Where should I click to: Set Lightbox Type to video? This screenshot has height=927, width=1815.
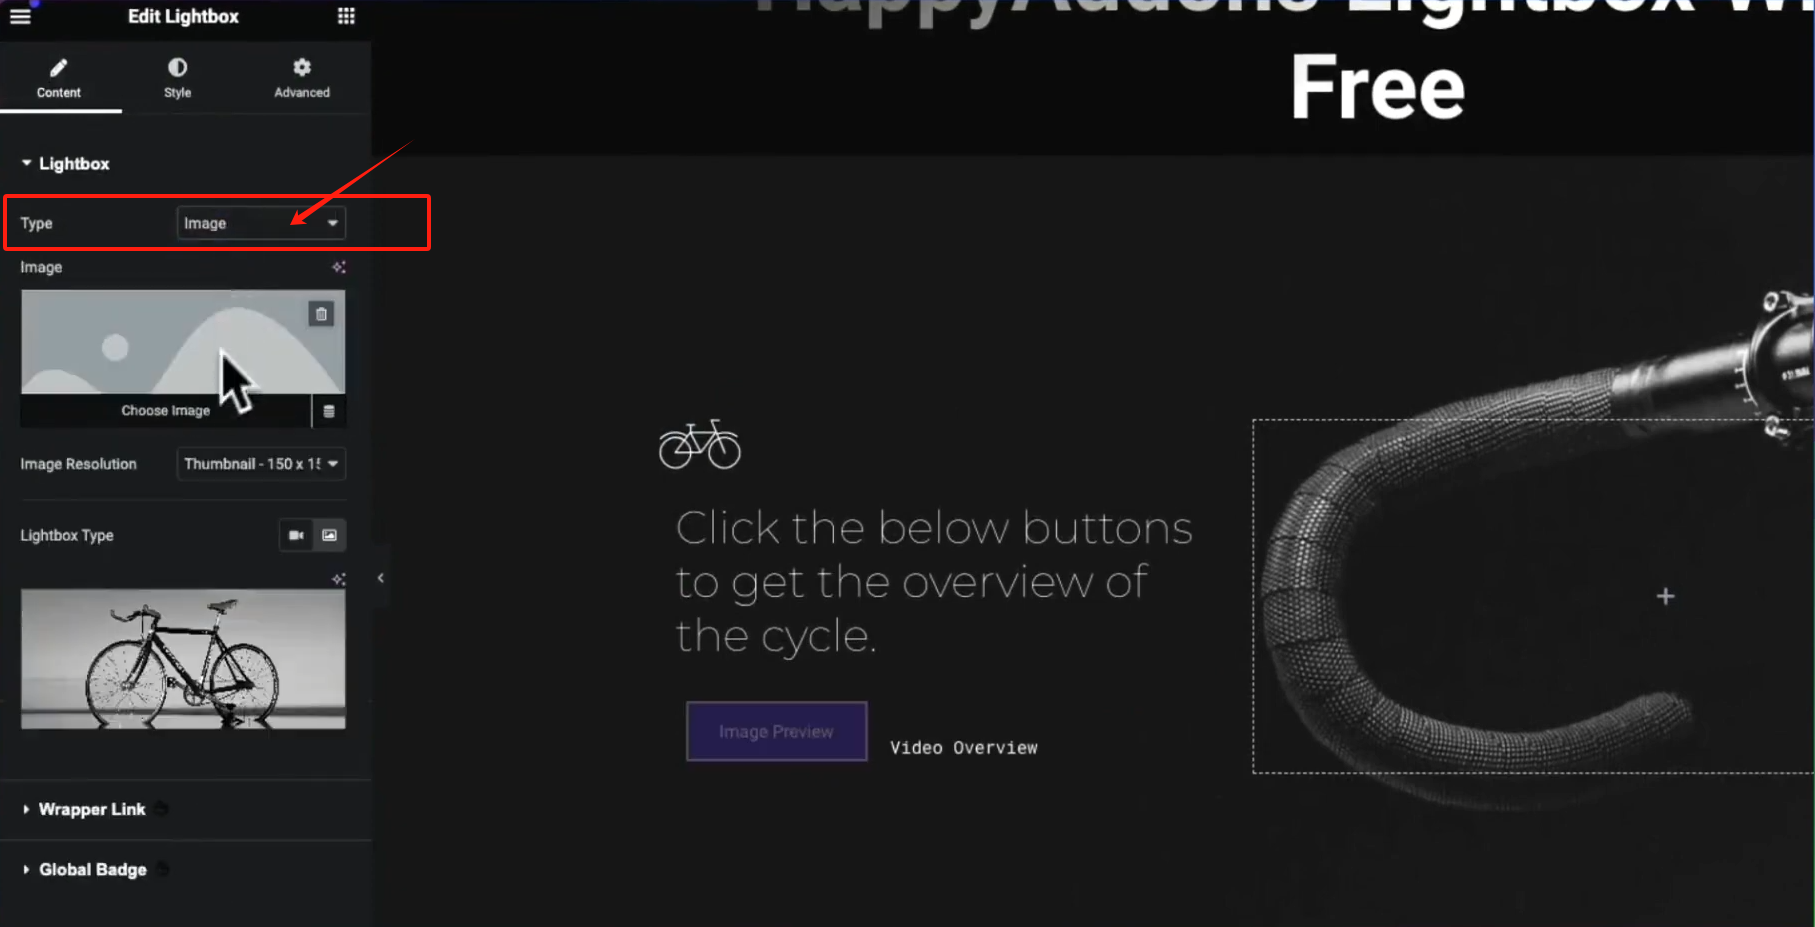tap(296, 535)
